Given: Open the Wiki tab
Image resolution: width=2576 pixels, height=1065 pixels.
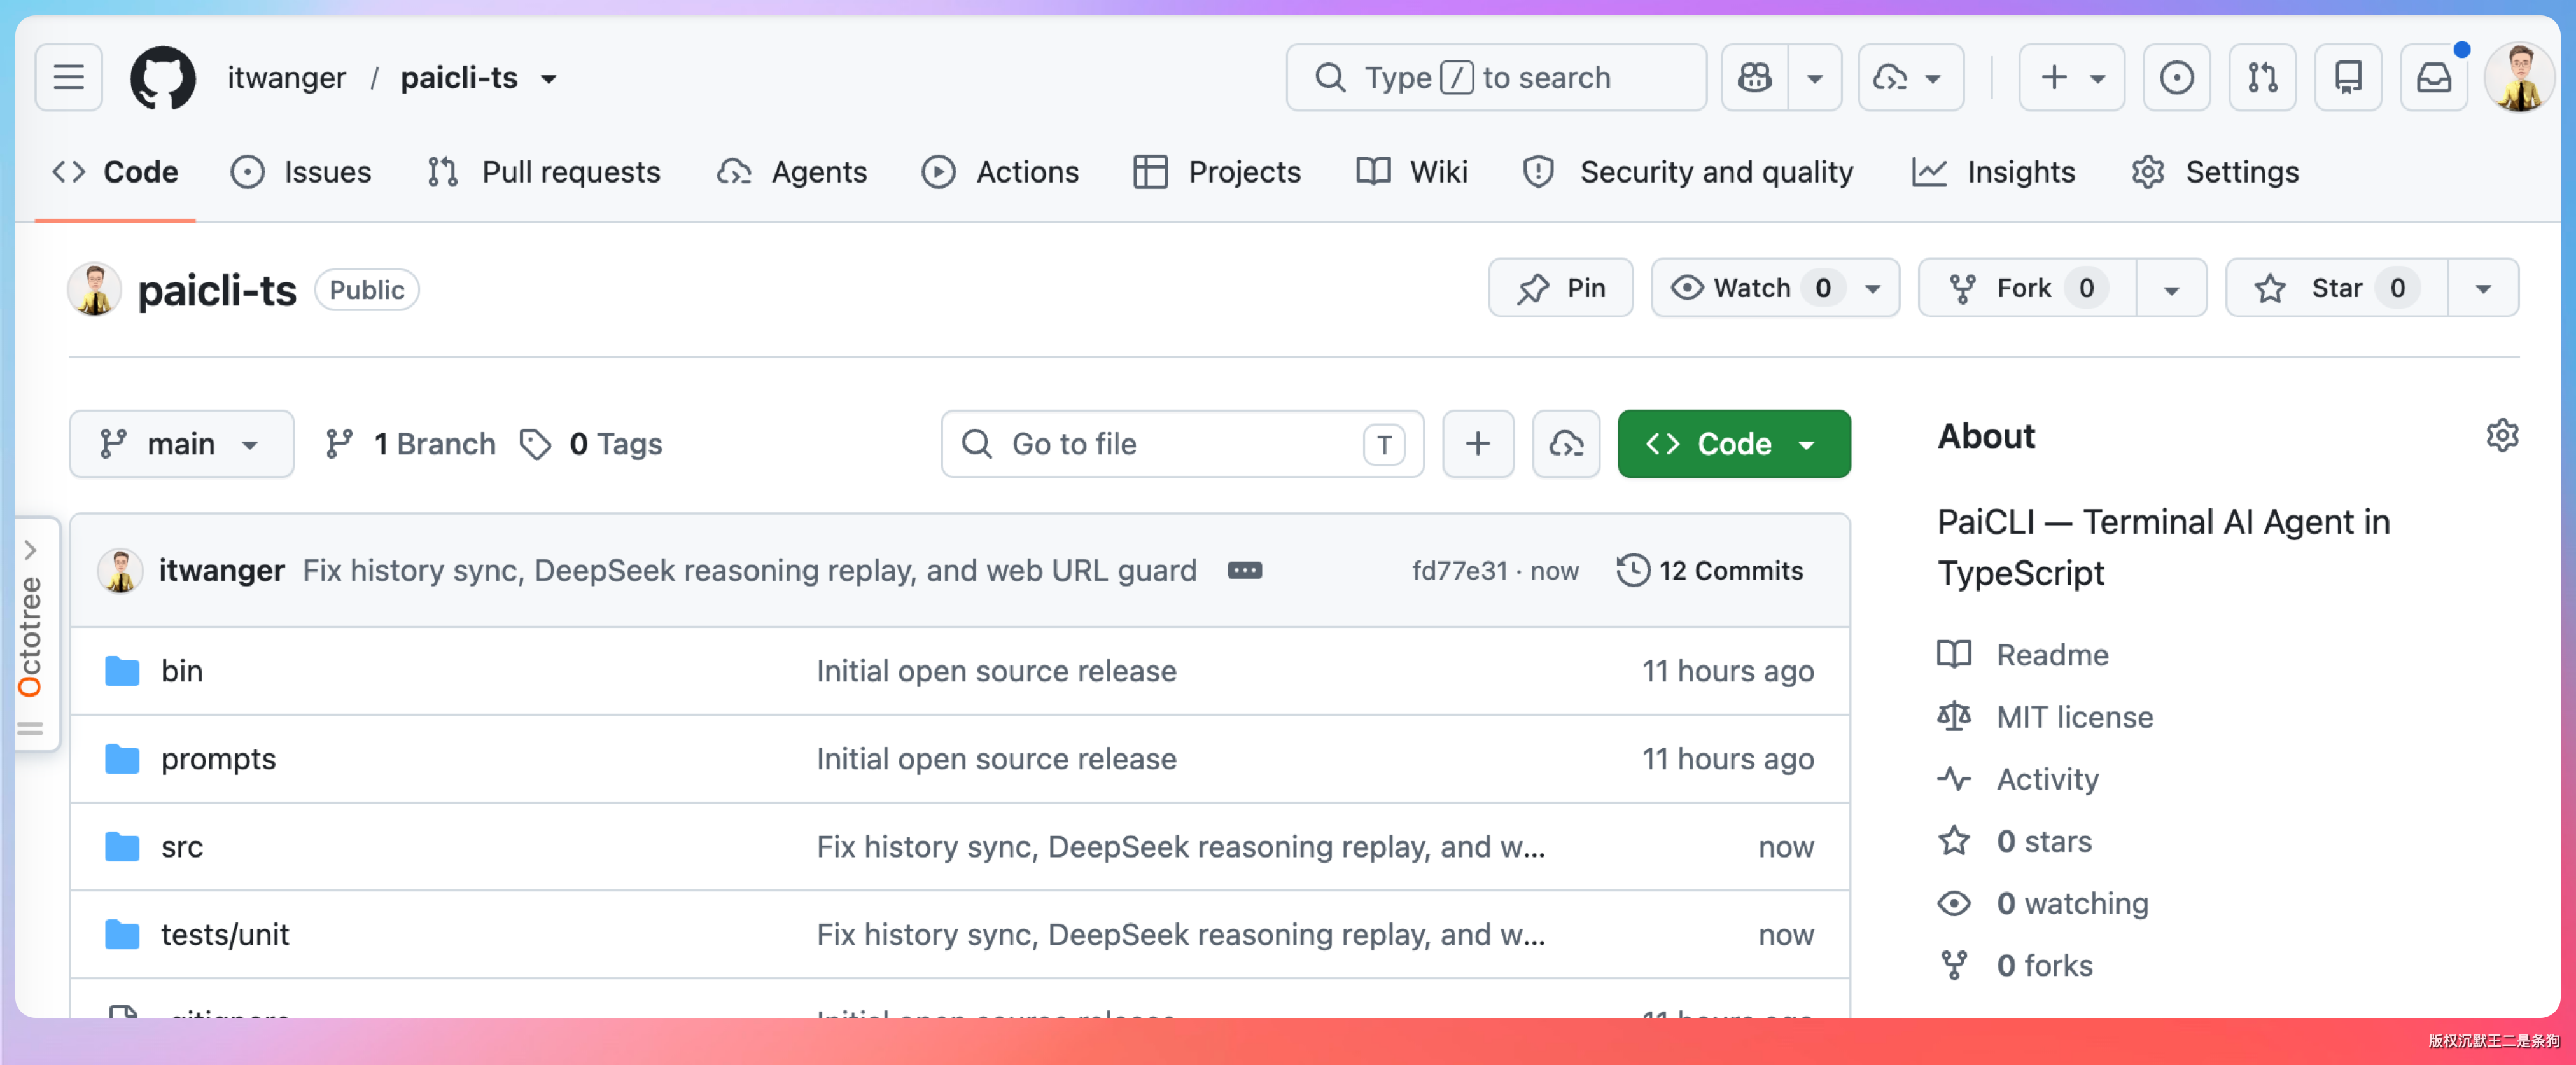Looking at the screenshot, I should (x=1412, y=172).
